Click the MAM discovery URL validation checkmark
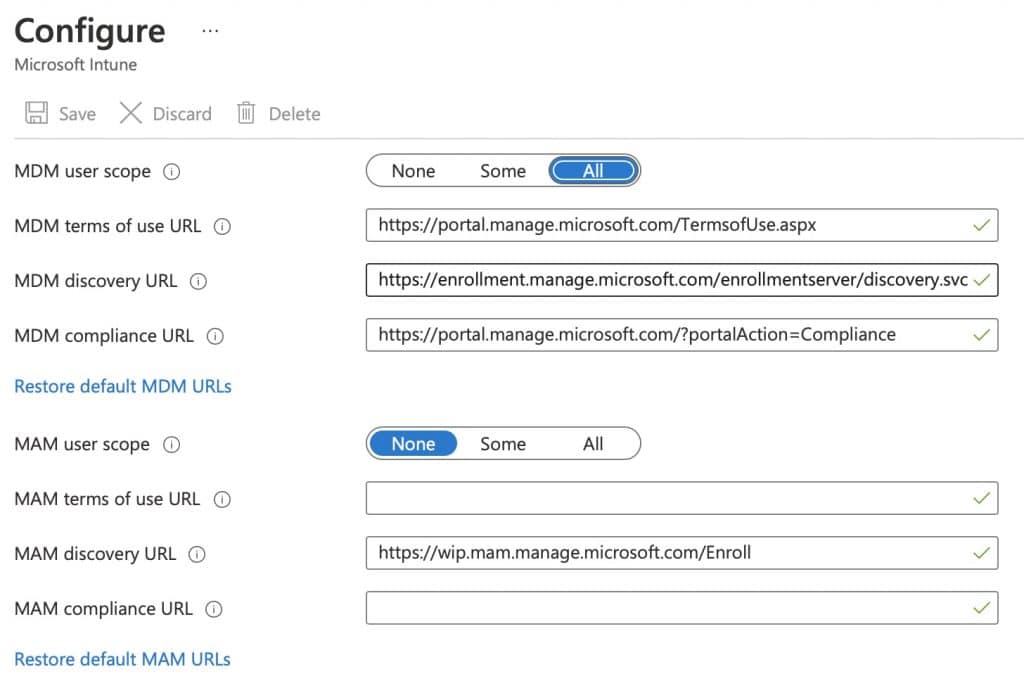This screenshot has width=1024, height=681. (982, 554)
